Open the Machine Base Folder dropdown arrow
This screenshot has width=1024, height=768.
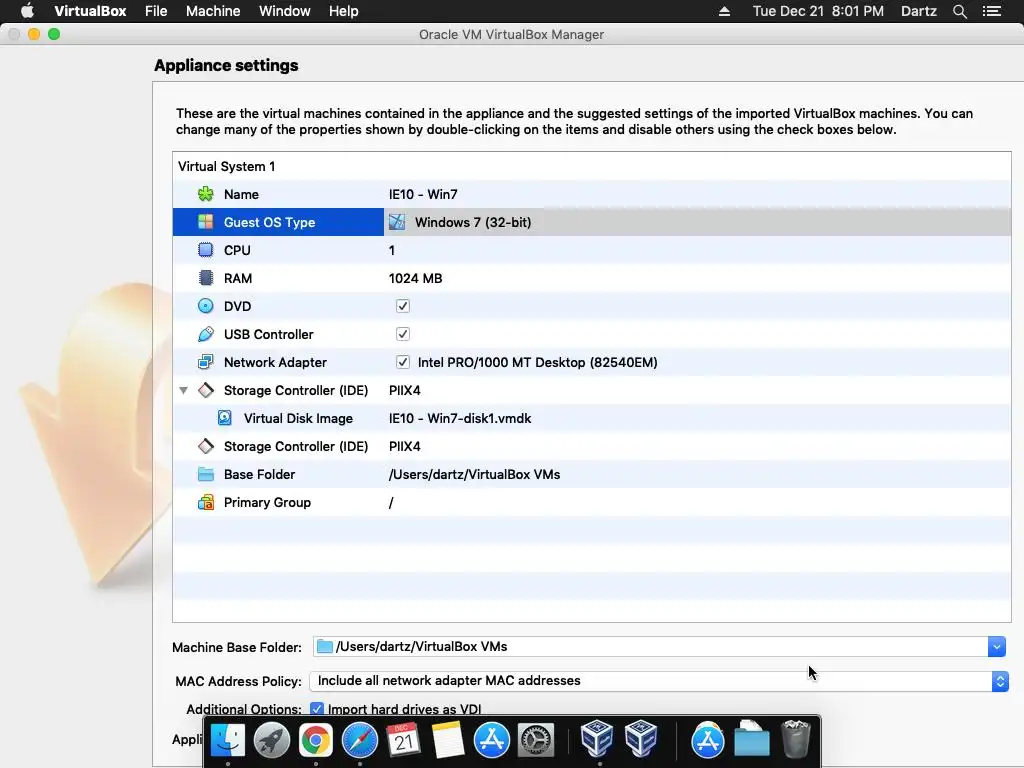pos(997,647)
